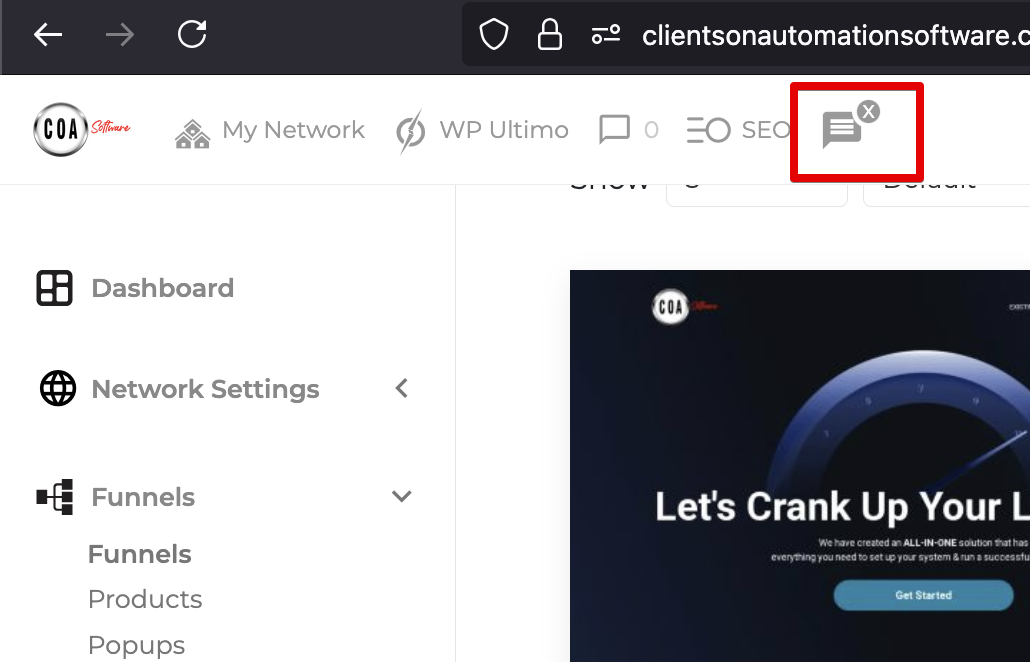
Task: Click the Dashboard grid icon
Action: 53,288
